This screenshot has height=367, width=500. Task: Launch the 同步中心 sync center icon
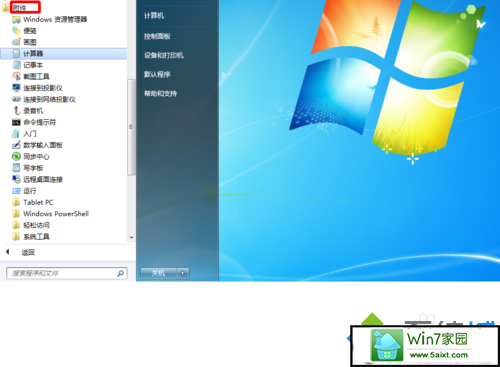click(16, 156)
